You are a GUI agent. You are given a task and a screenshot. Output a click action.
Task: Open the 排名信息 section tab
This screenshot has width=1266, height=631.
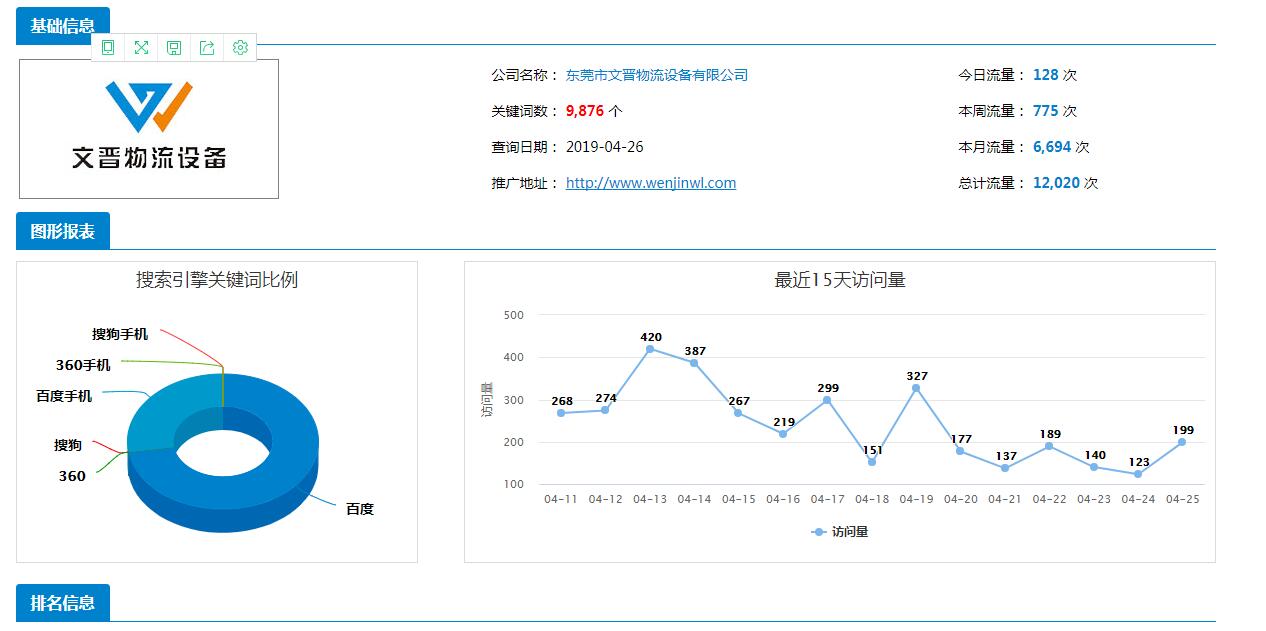(x=63, y=603)
